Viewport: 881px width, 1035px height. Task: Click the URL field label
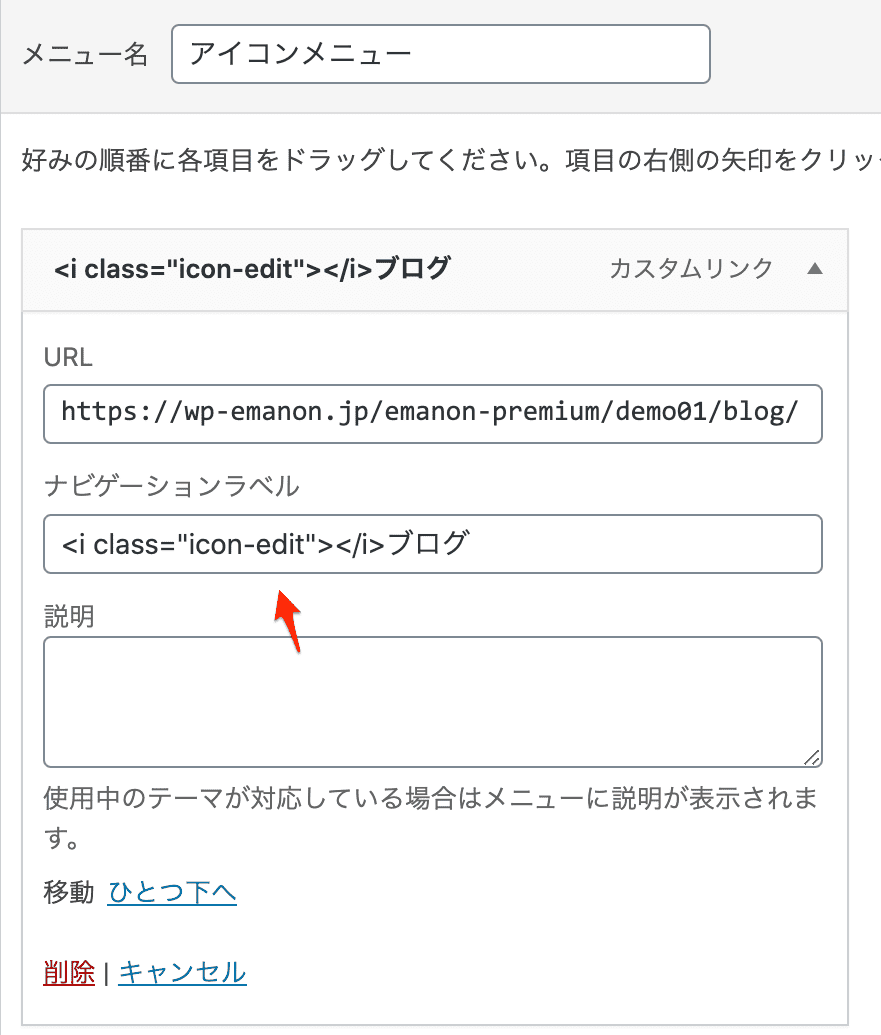point(68,357)
